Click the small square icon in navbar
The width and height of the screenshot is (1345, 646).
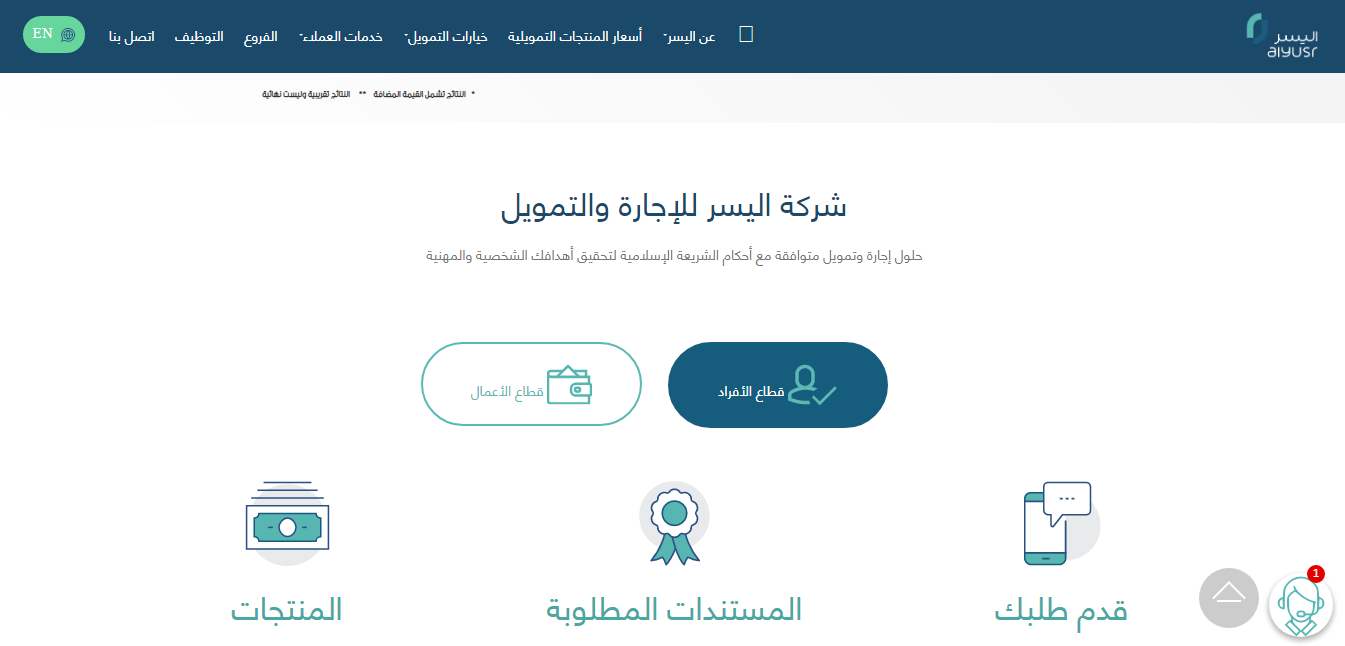coord(745,34)
